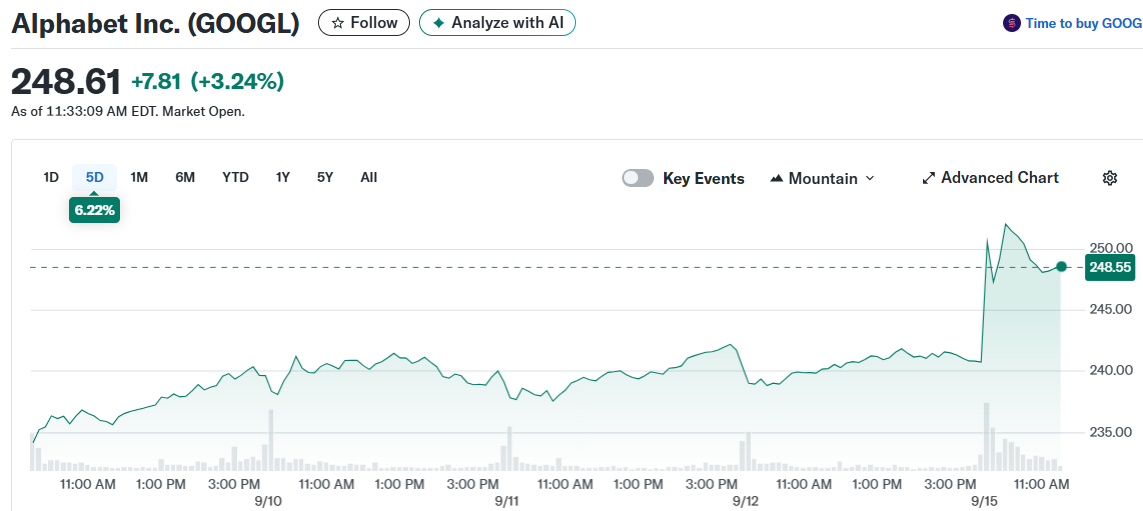This screenshot has width=1143, height=511.
Task: Select the YTD range tab
Action: pyautogui.click(x=235, y=177)
